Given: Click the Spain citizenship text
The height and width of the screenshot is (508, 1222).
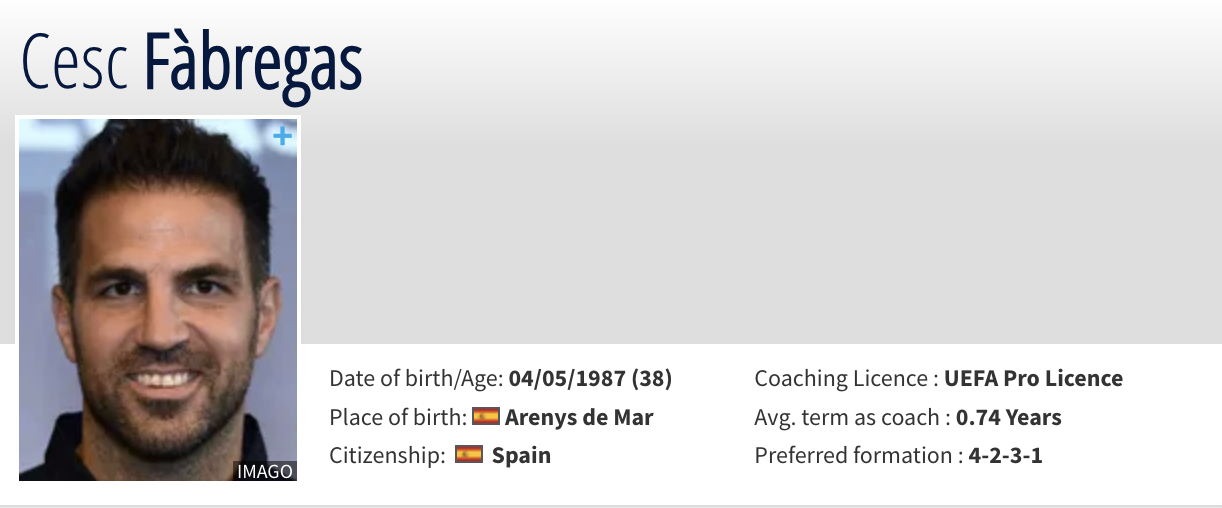Looking at the screenshot, I should (521, 455).
